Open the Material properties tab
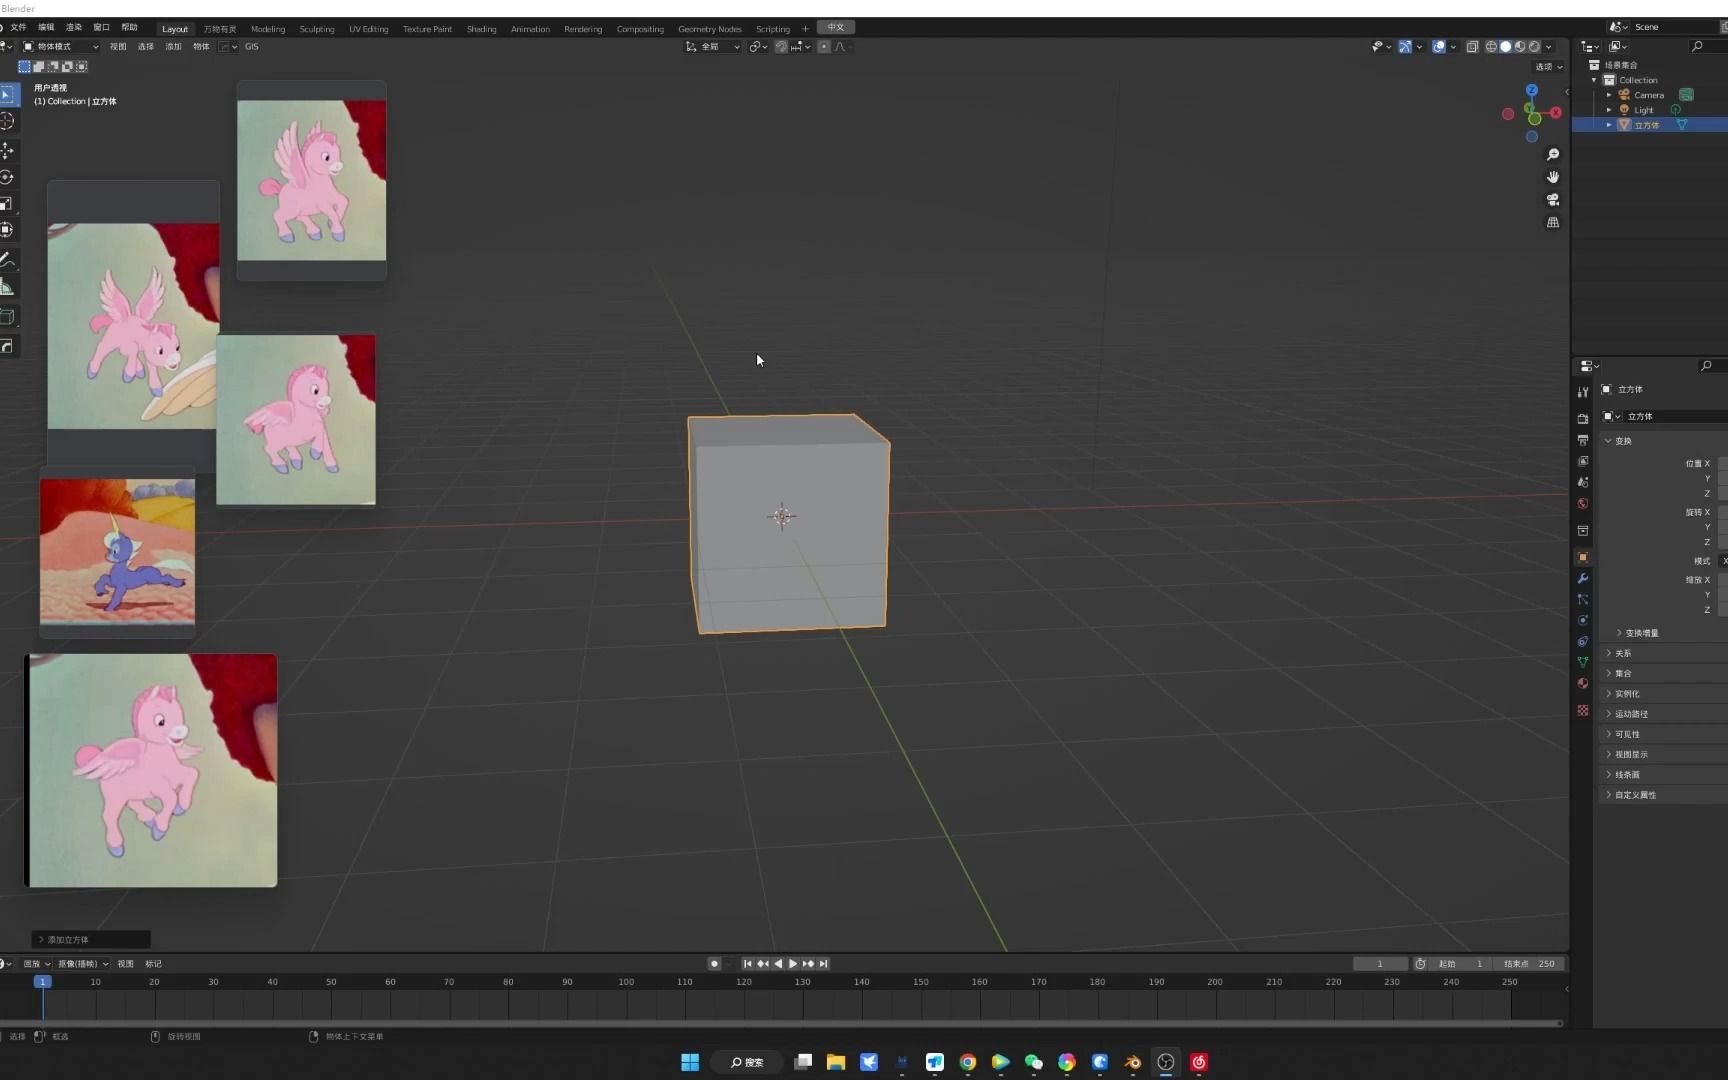Screen dimensions: 1728x1080 point(1583,683)
